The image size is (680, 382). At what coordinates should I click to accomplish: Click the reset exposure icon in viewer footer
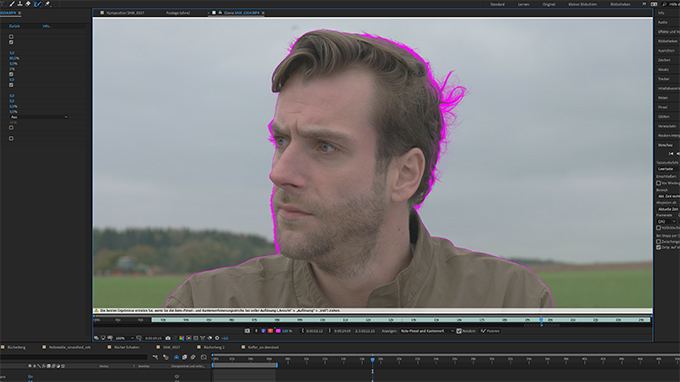click(217, 338)
